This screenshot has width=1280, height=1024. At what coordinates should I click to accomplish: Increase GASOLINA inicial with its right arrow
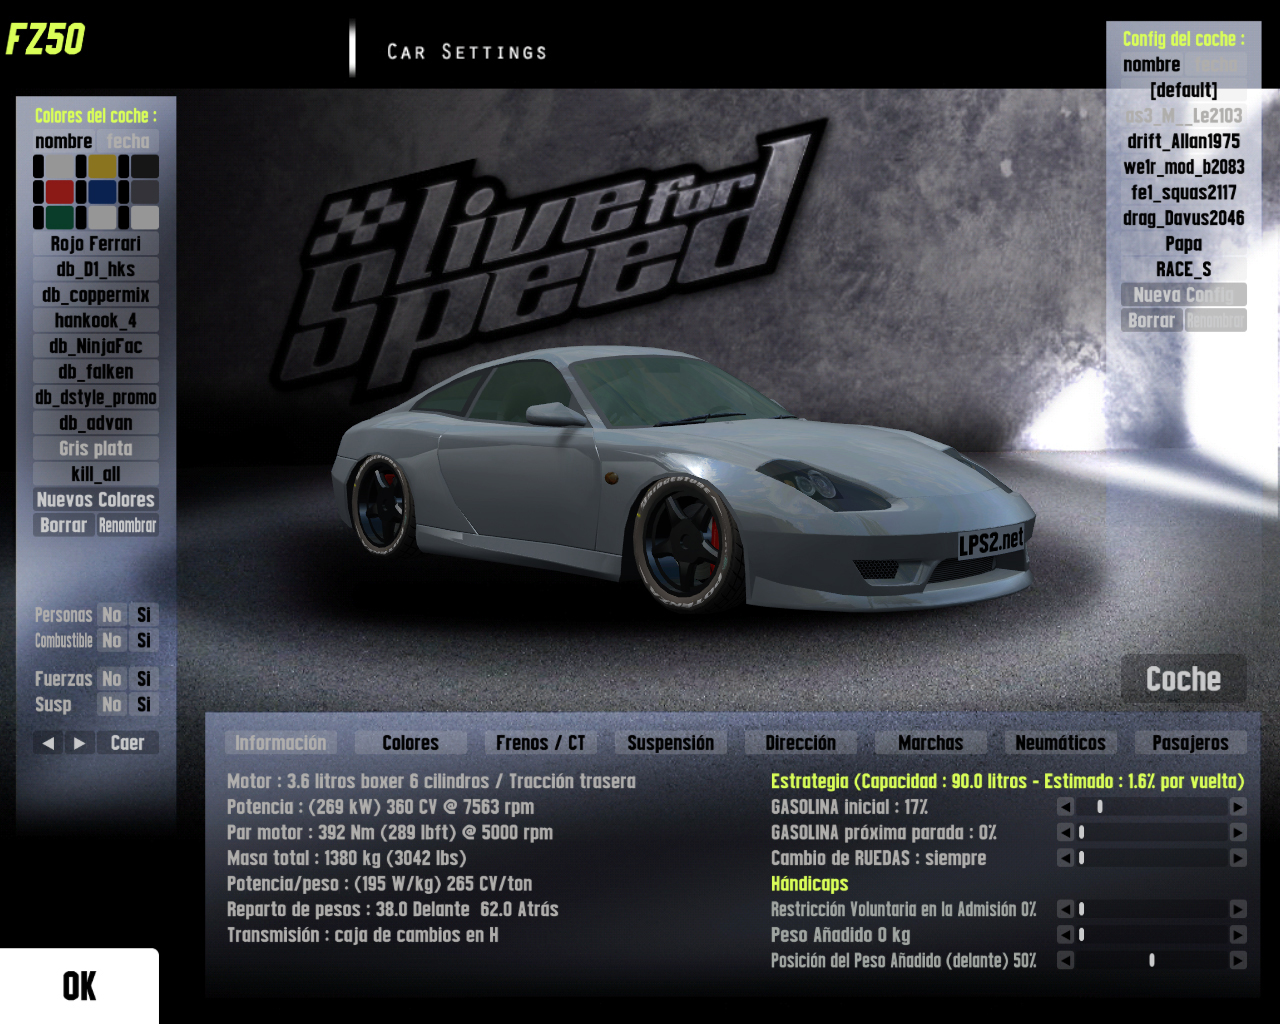pyautogui.click(x=1238, y=807)
